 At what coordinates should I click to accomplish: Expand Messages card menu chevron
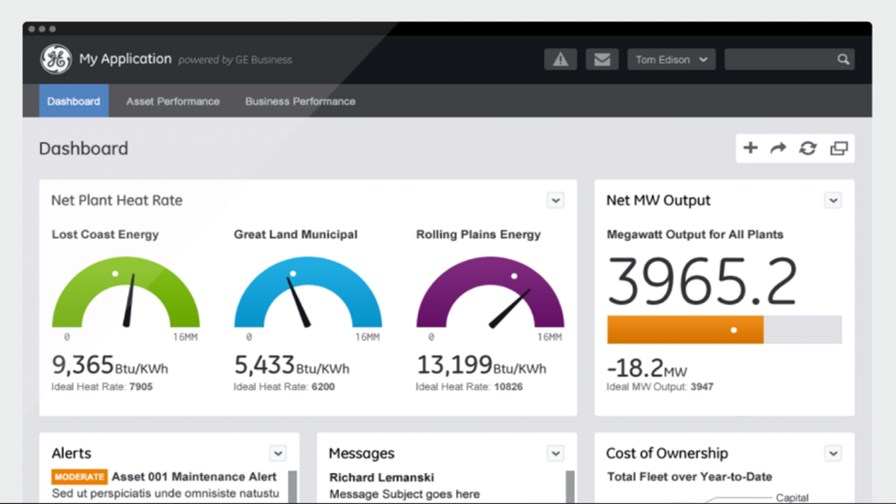[555, 454]
